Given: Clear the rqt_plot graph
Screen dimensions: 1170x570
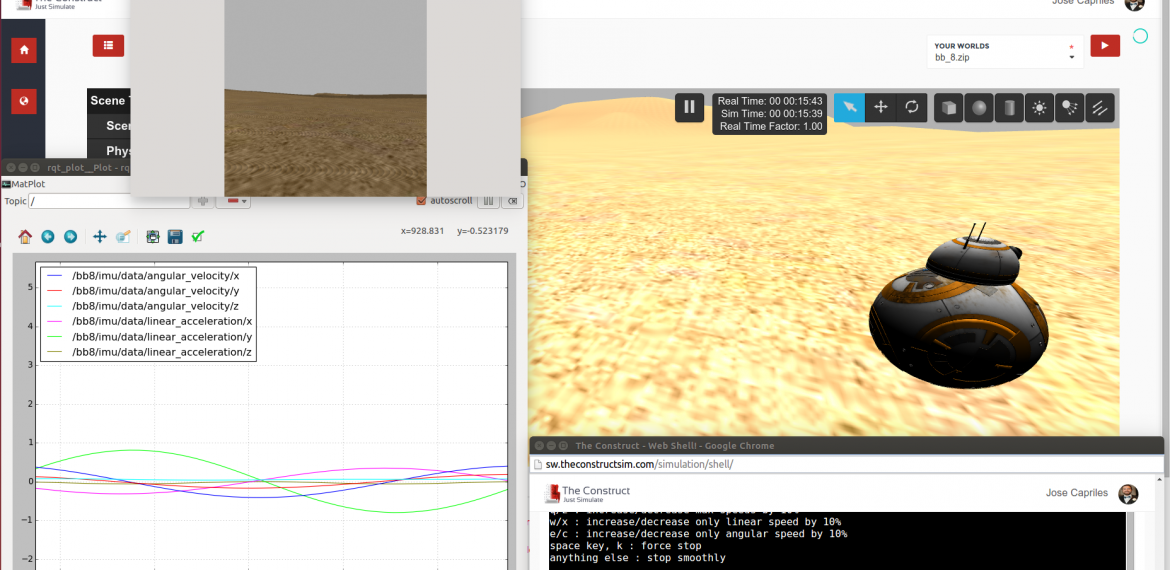Looking at the screenshot, I should [x=512, y=201].
